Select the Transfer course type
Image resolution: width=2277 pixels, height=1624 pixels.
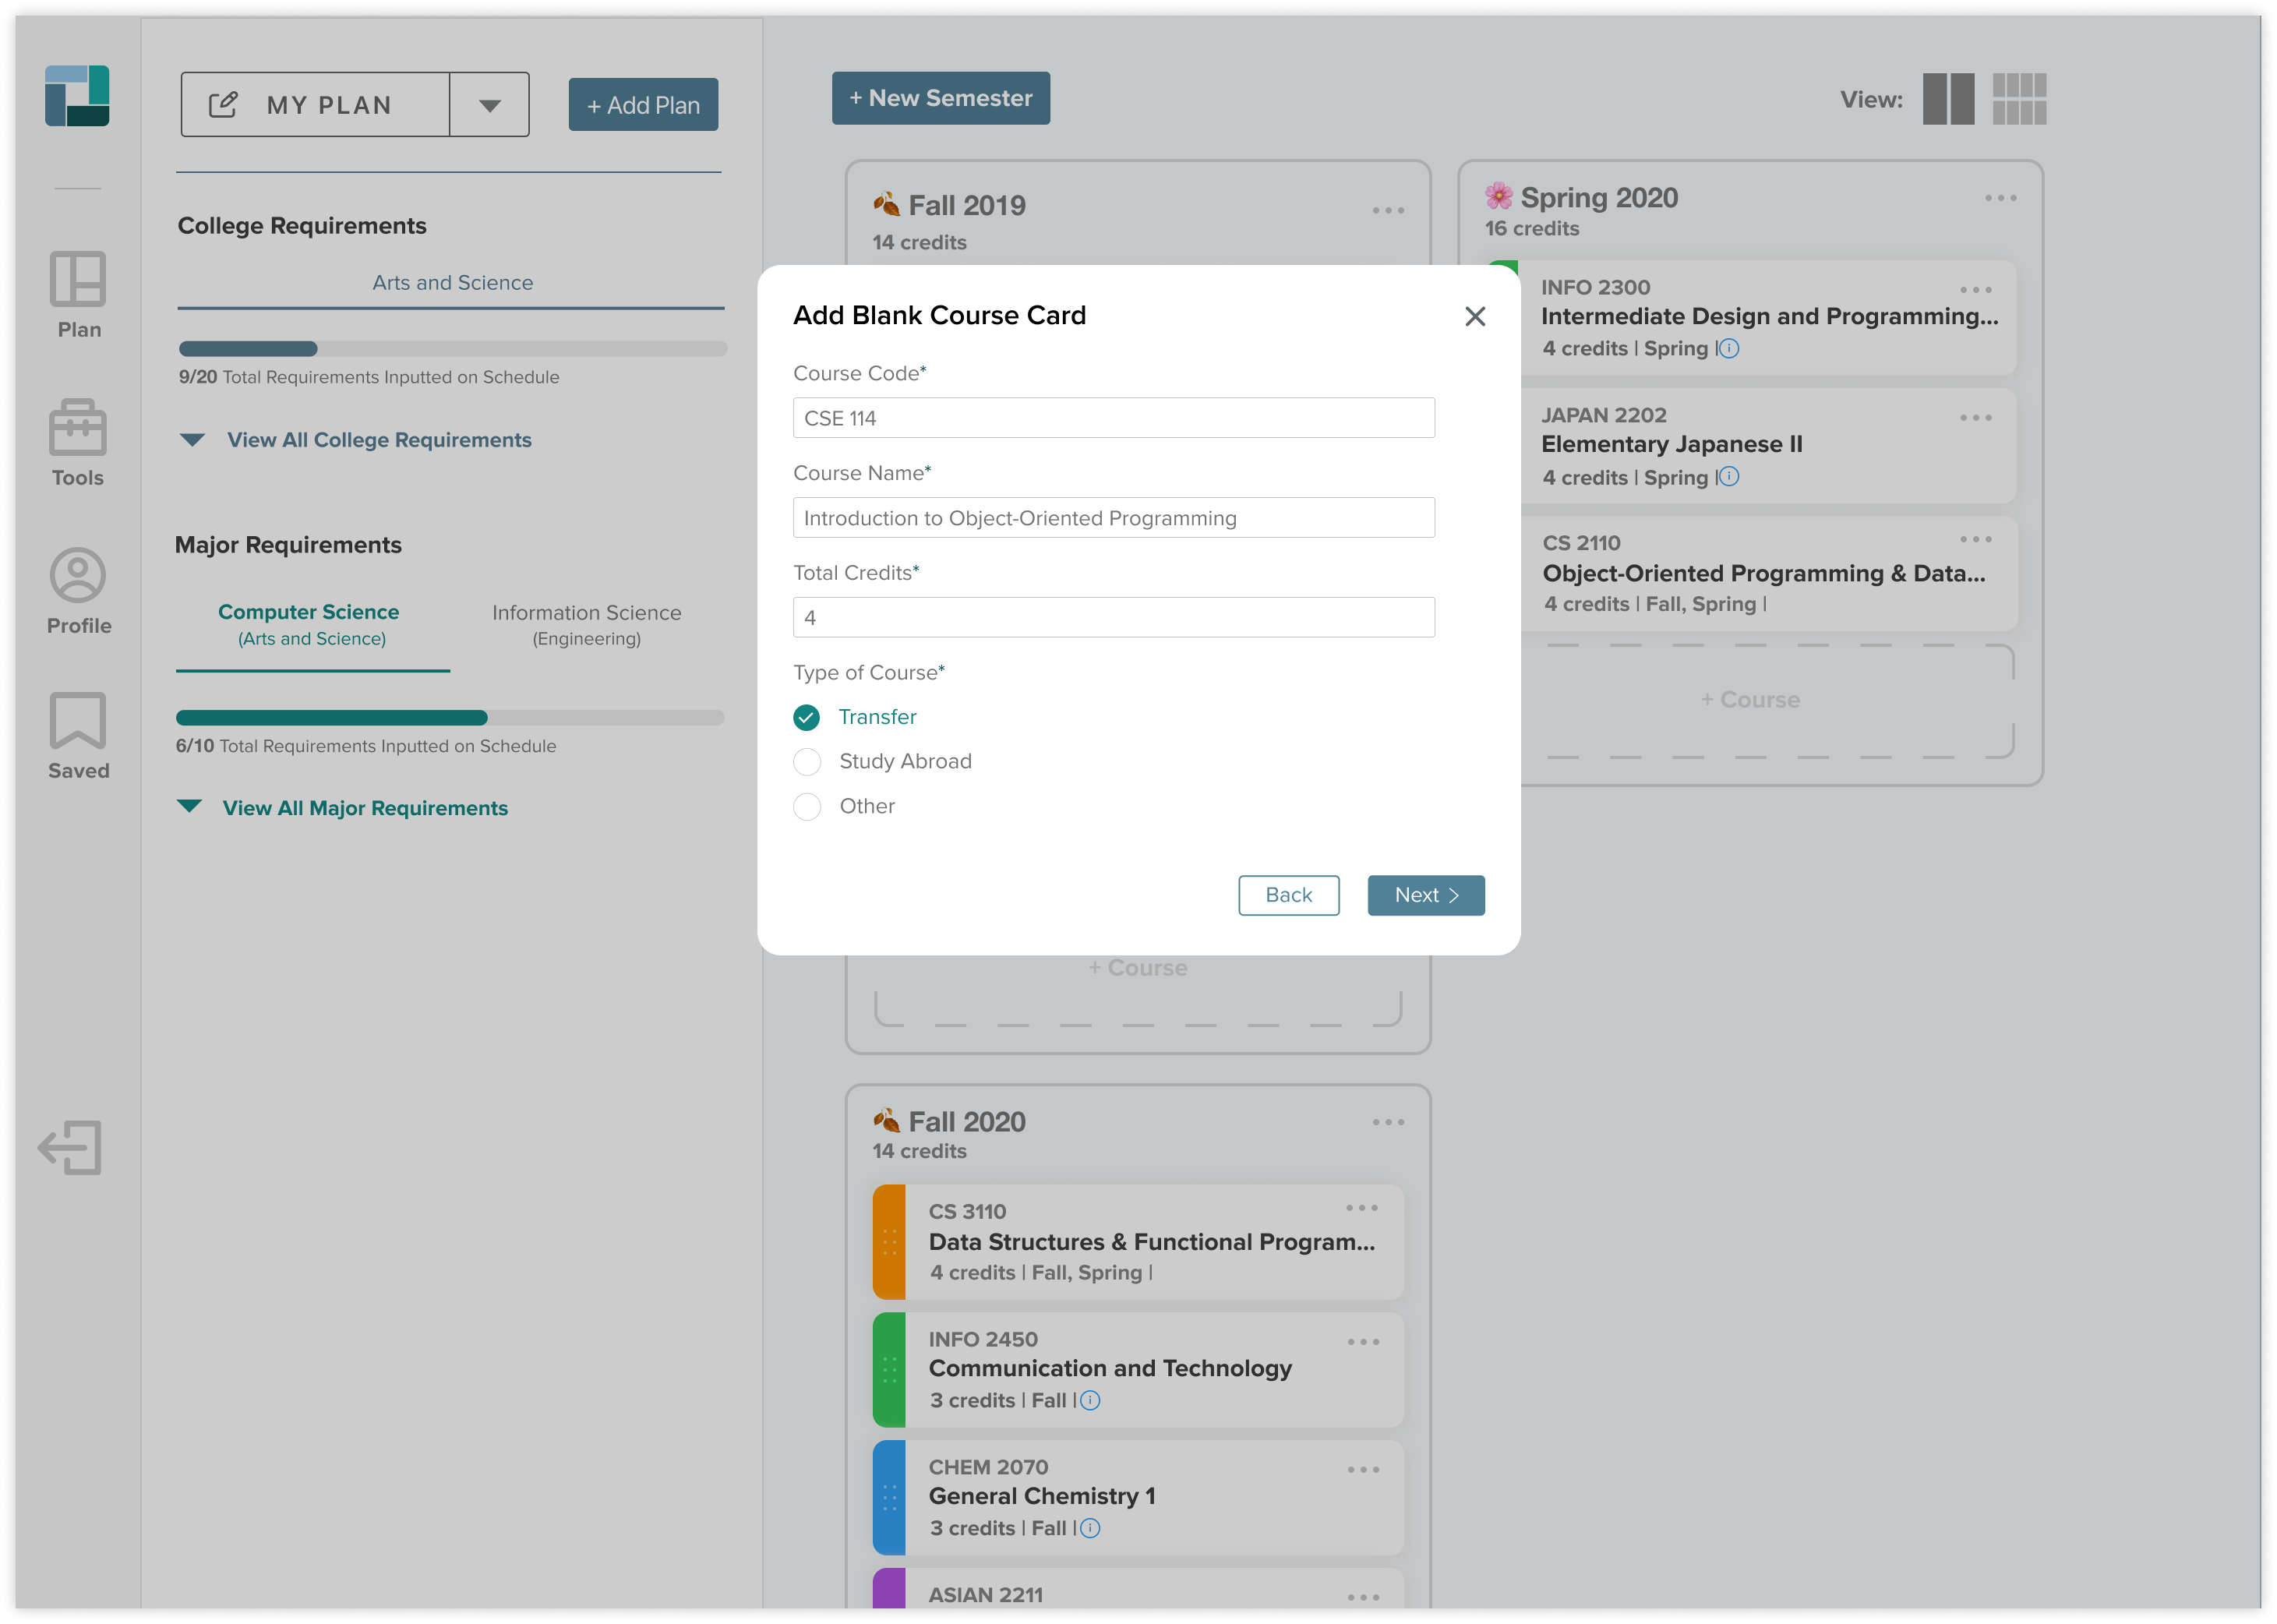pyautogui.click(x=806, y=717)
